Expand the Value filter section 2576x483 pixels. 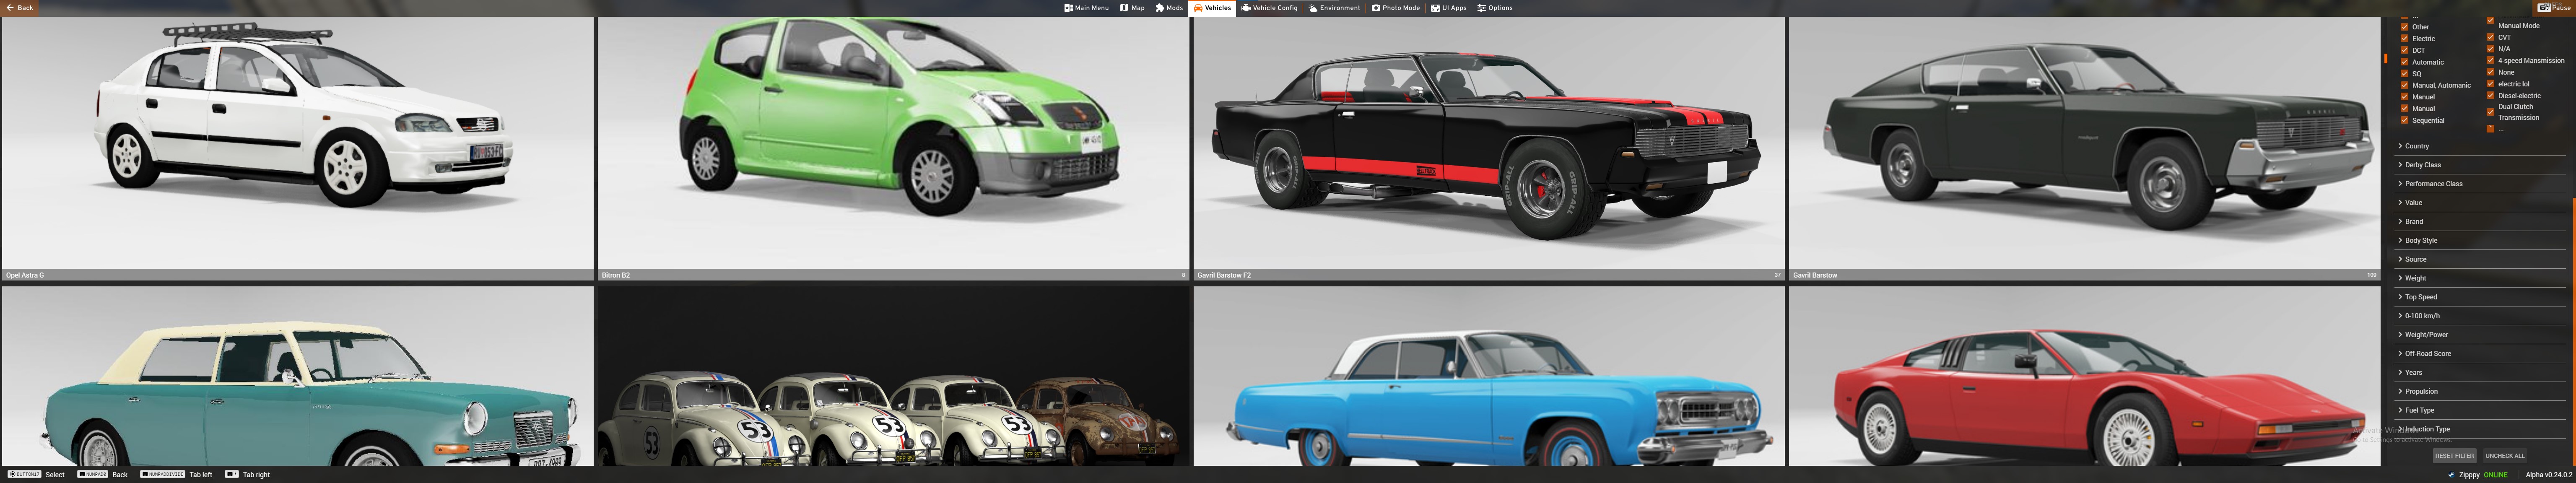point(2480,203)
